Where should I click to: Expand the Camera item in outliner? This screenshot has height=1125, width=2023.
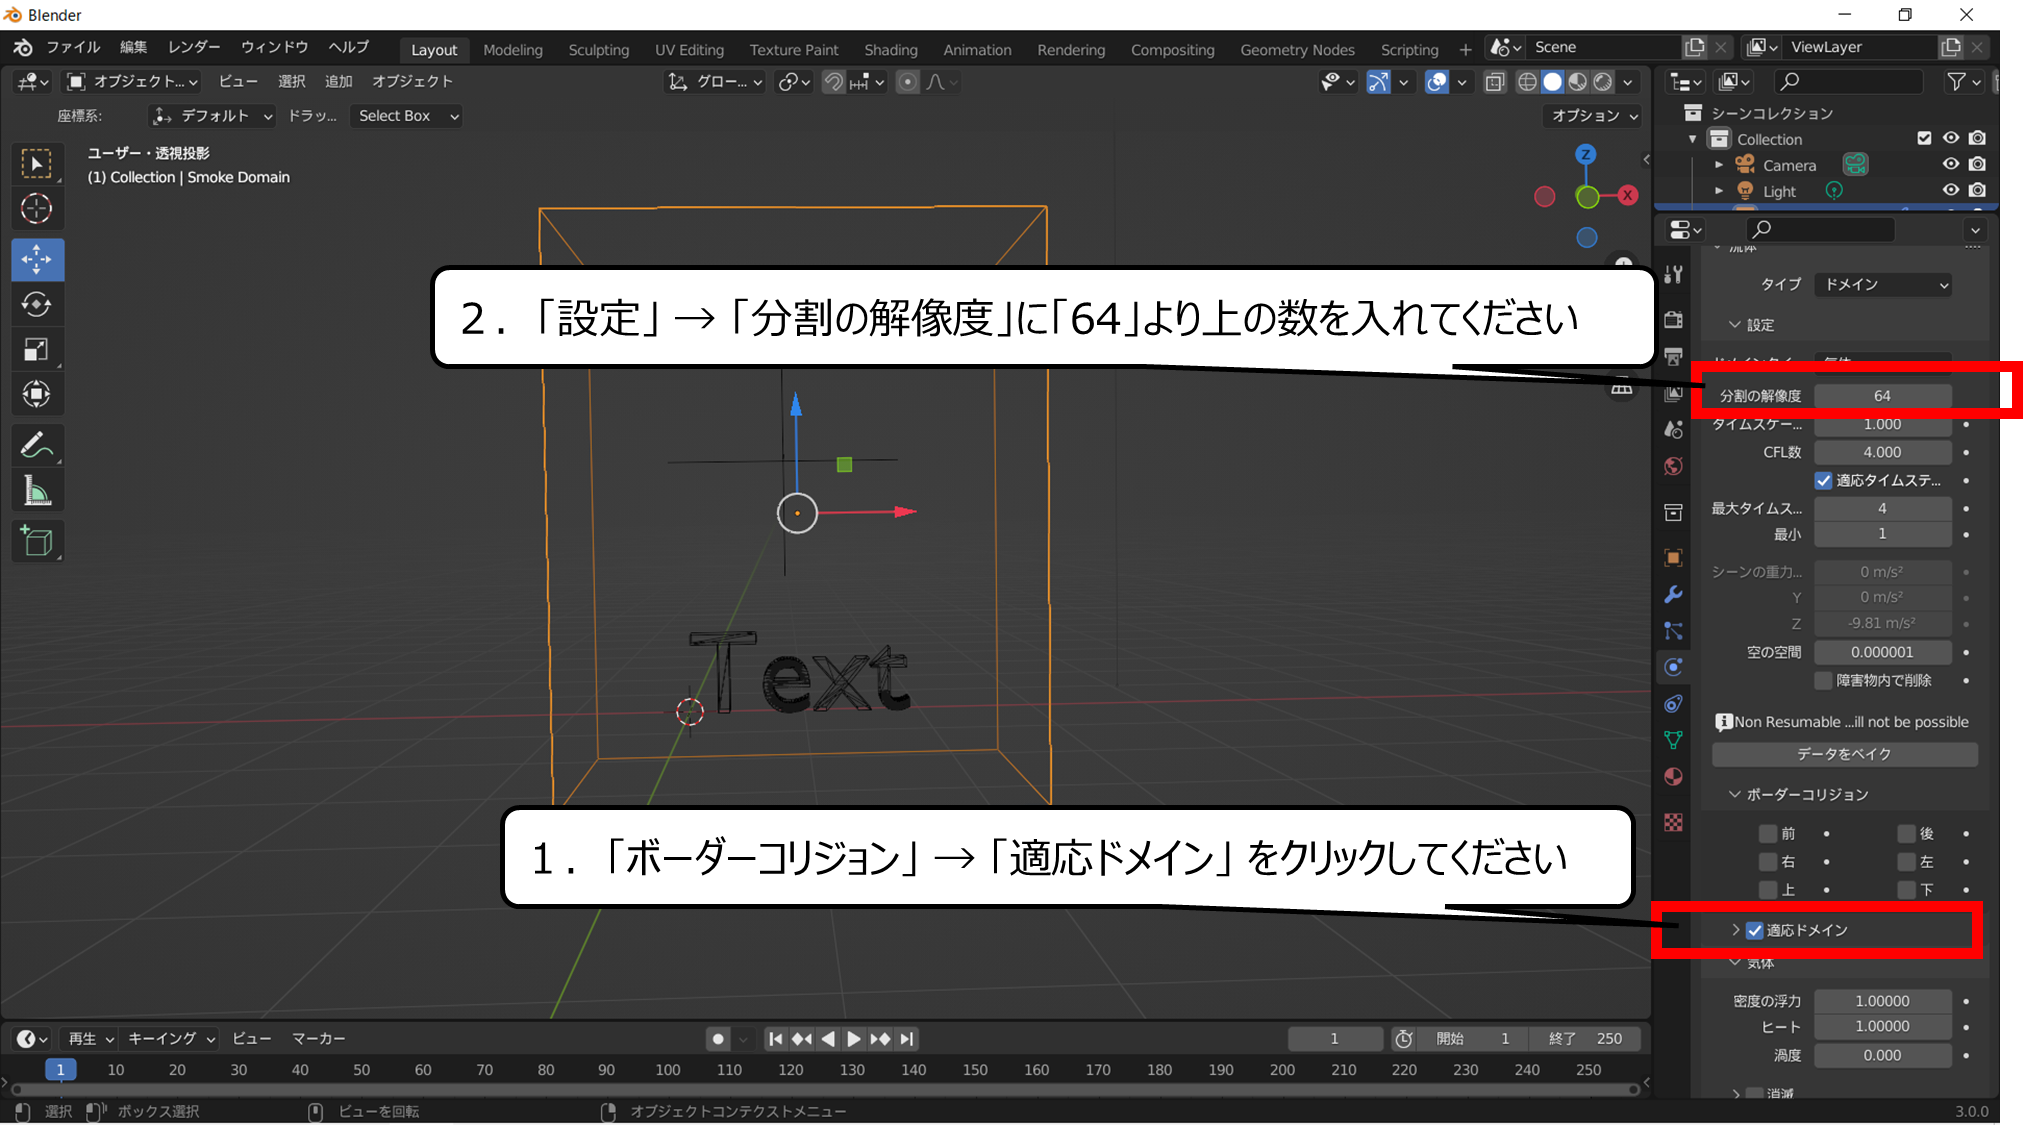click(x=1719, y=164)
